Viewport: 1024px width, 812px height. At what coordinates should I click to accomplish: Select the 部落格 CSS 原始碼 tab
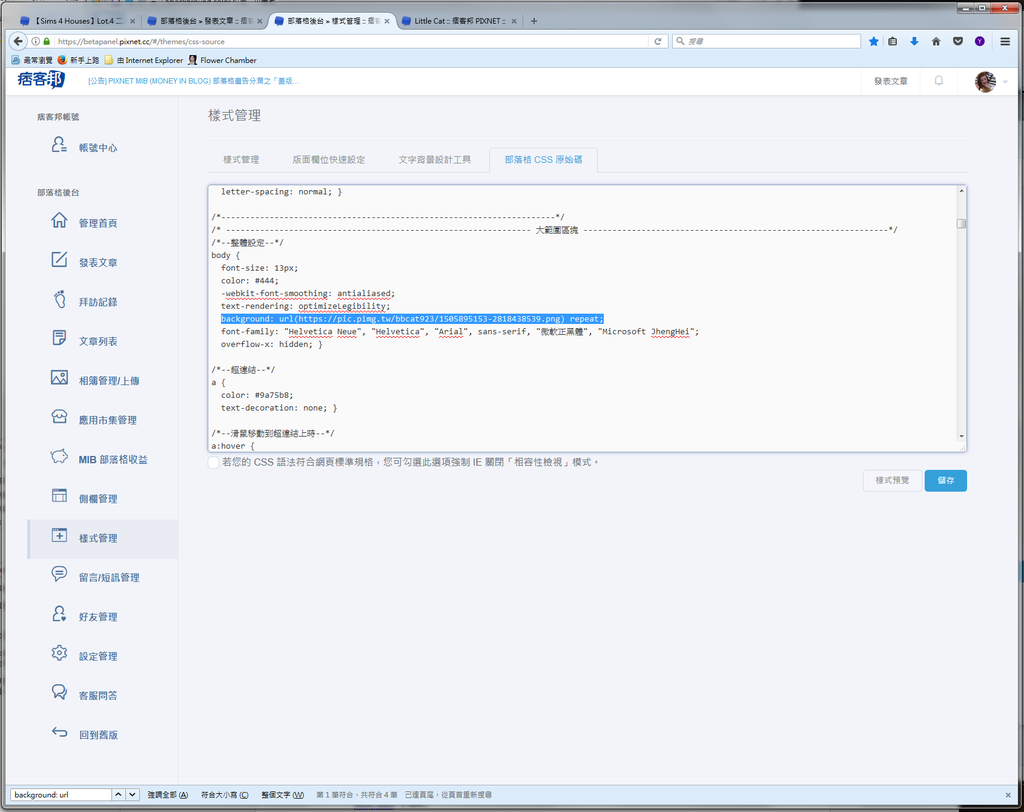tap(543, 159)
